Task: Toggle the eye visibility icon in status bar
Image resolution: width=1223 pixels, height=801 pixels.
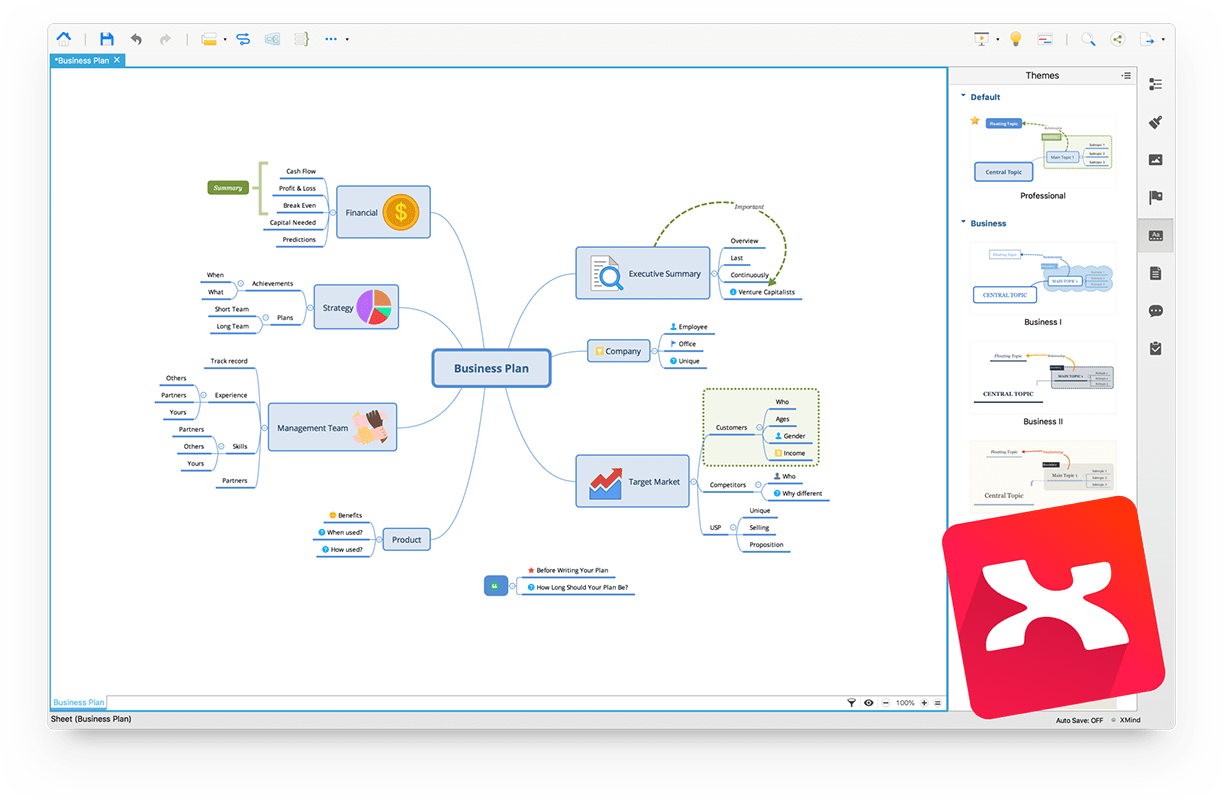Action: (x=868, y=703)
